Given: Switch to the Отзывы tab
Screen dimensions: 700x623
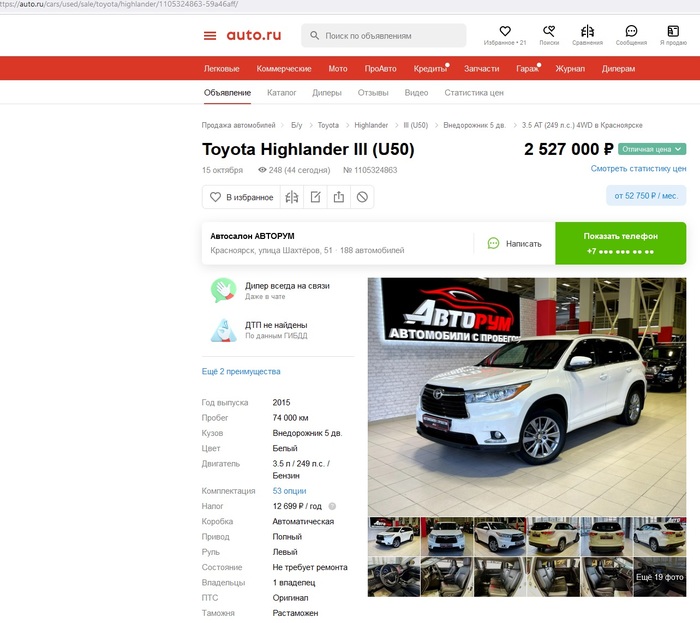Looking at the screenshot, I should click(373, 93).
